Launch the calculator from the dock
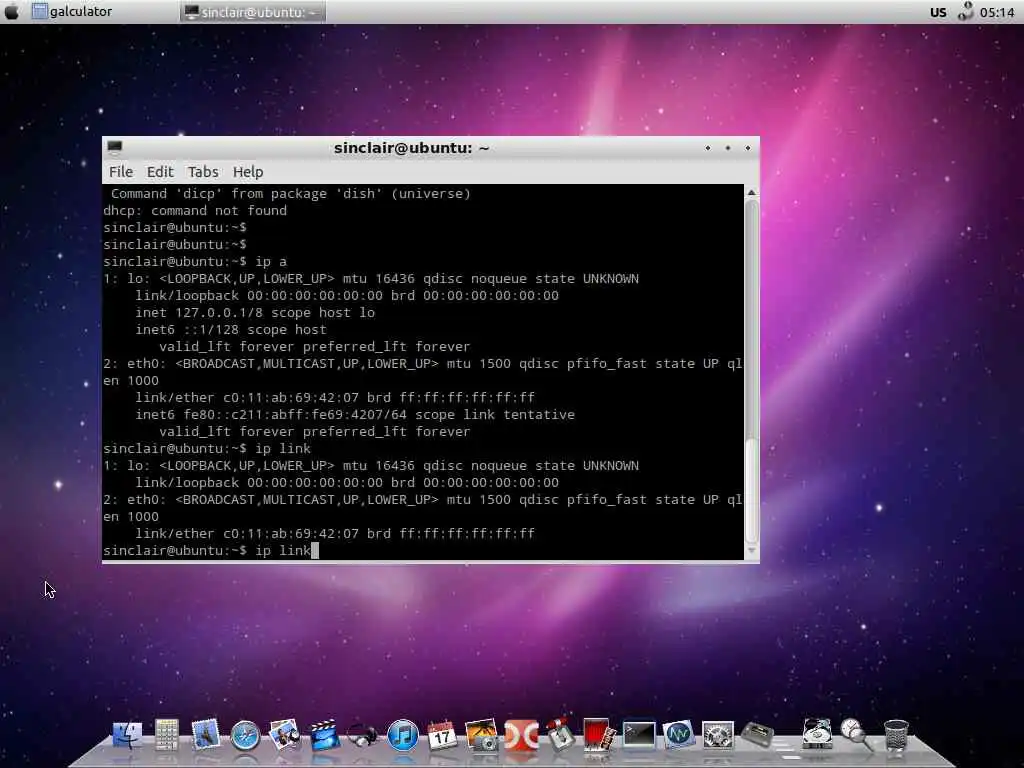The image size is (1024, 768). coord(167,735)
